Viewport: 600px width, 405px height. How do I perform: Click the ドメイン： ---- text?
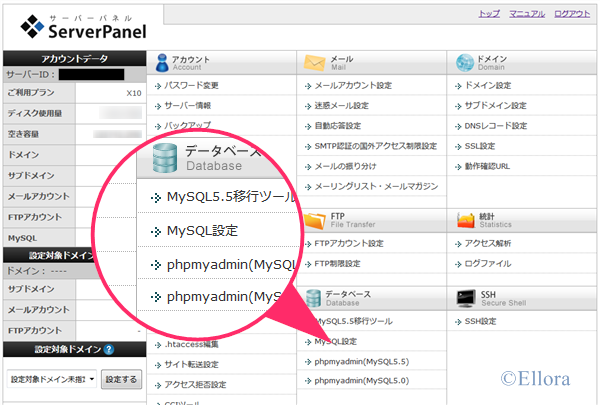click(37, 271)
